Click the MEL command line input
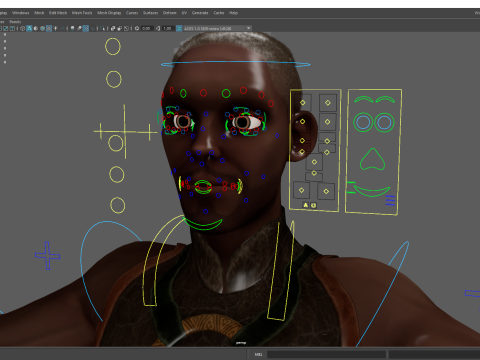This screenshot has width=480, height=360. pyautogui.click(x=326, y=354)
